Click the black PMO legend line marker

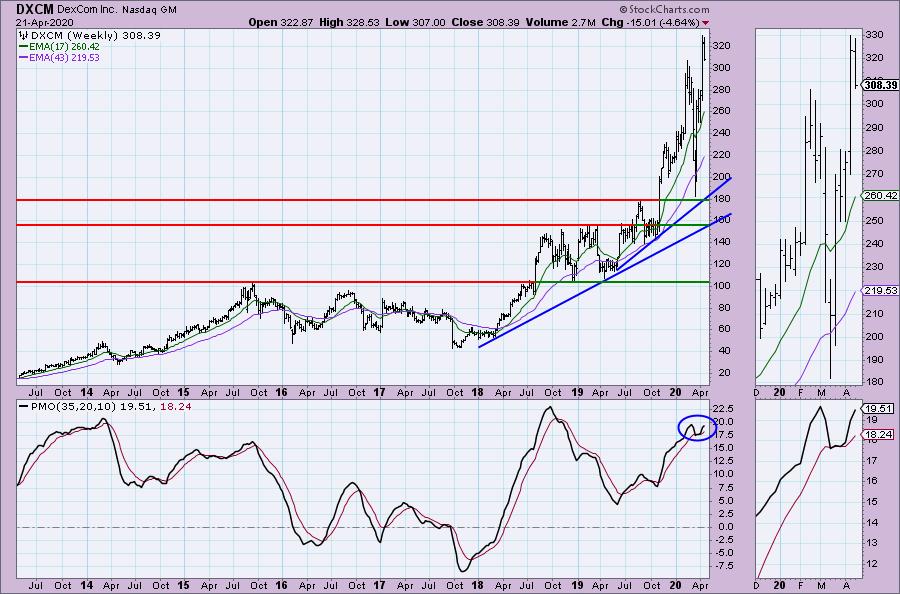click(x=23, y=406)
